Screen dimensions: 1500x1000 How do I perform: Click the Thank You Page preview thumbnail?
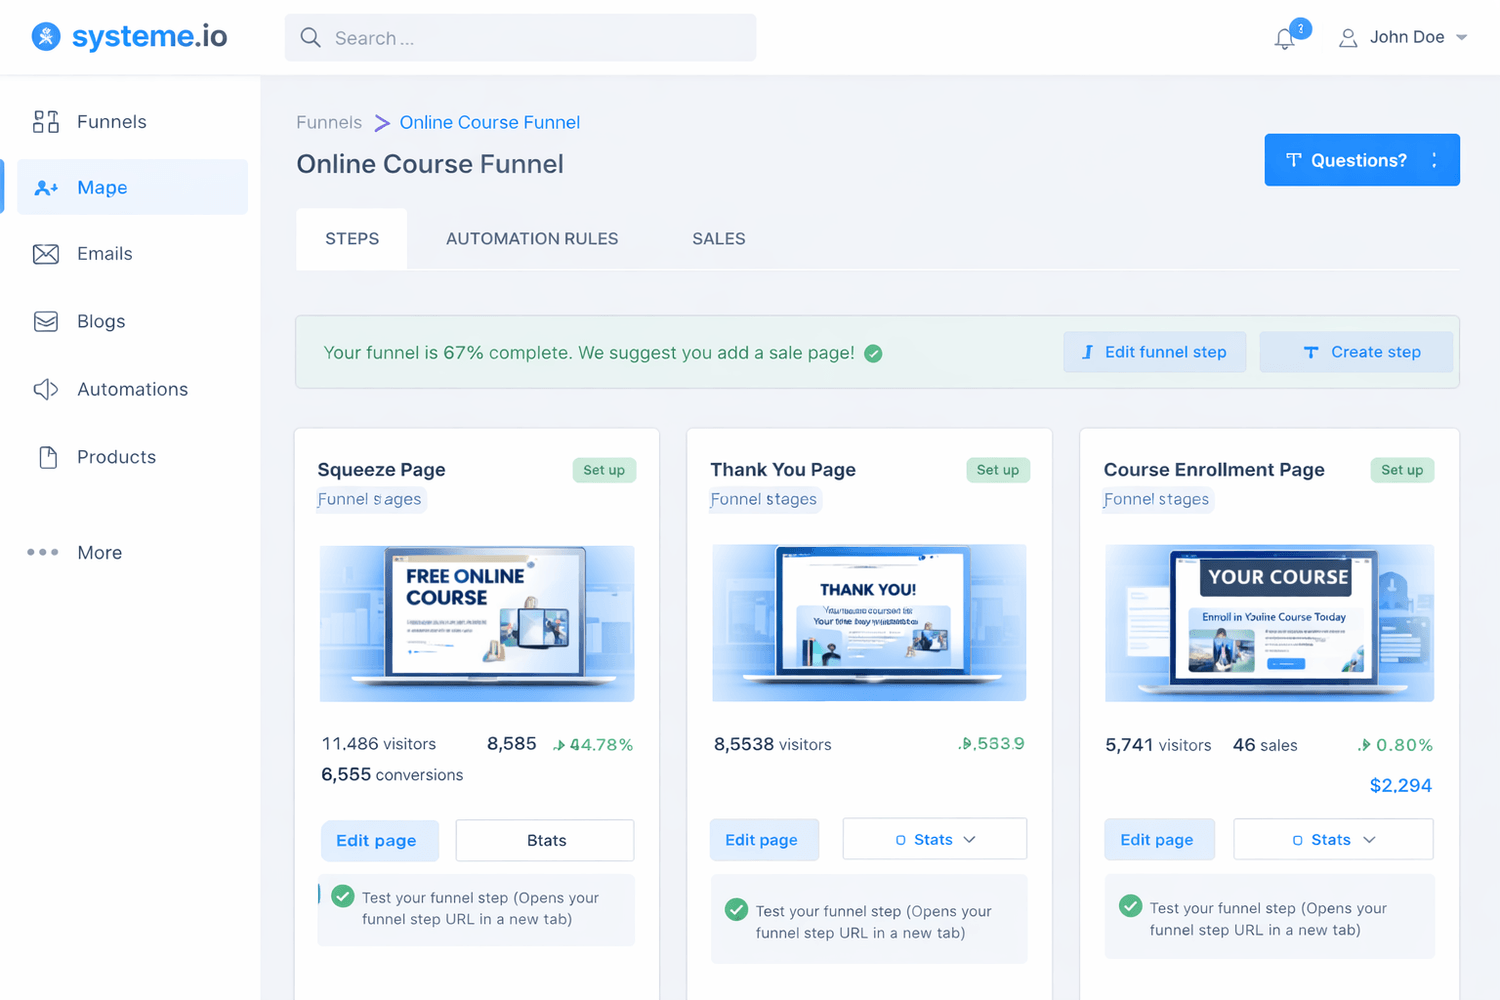pos(868,623)
